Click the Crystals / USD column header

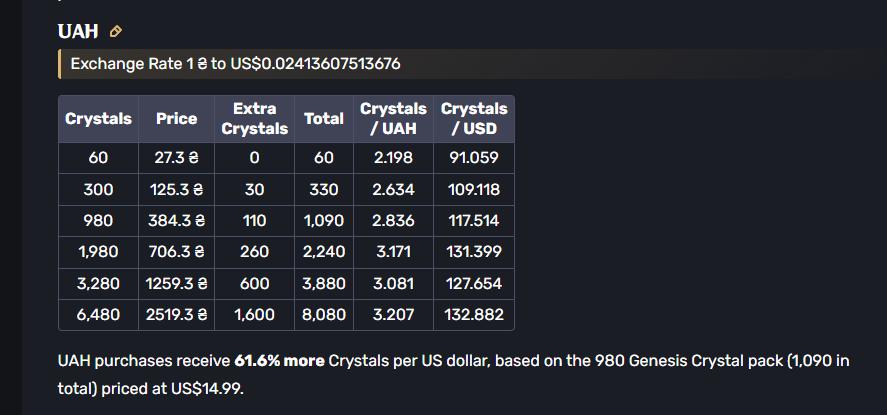[474, 119]
